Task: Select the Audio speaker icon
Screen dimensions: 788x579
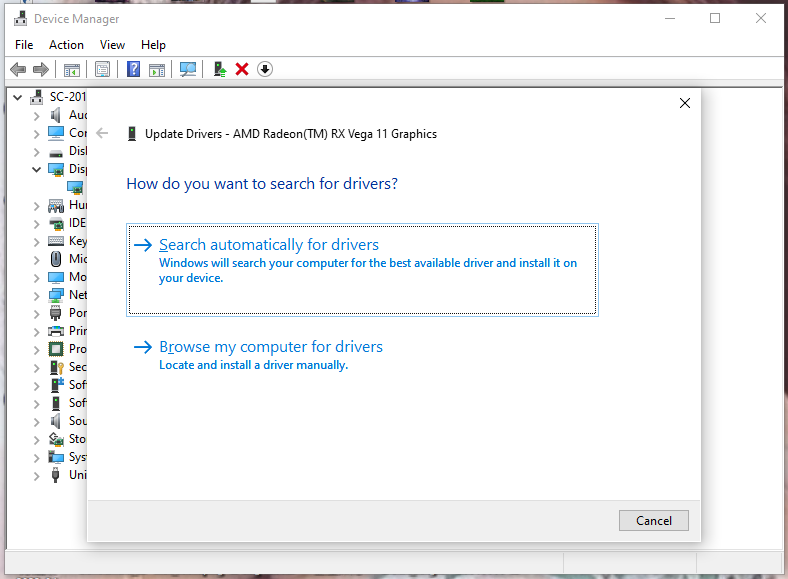Action: click(x=56, y=115)
